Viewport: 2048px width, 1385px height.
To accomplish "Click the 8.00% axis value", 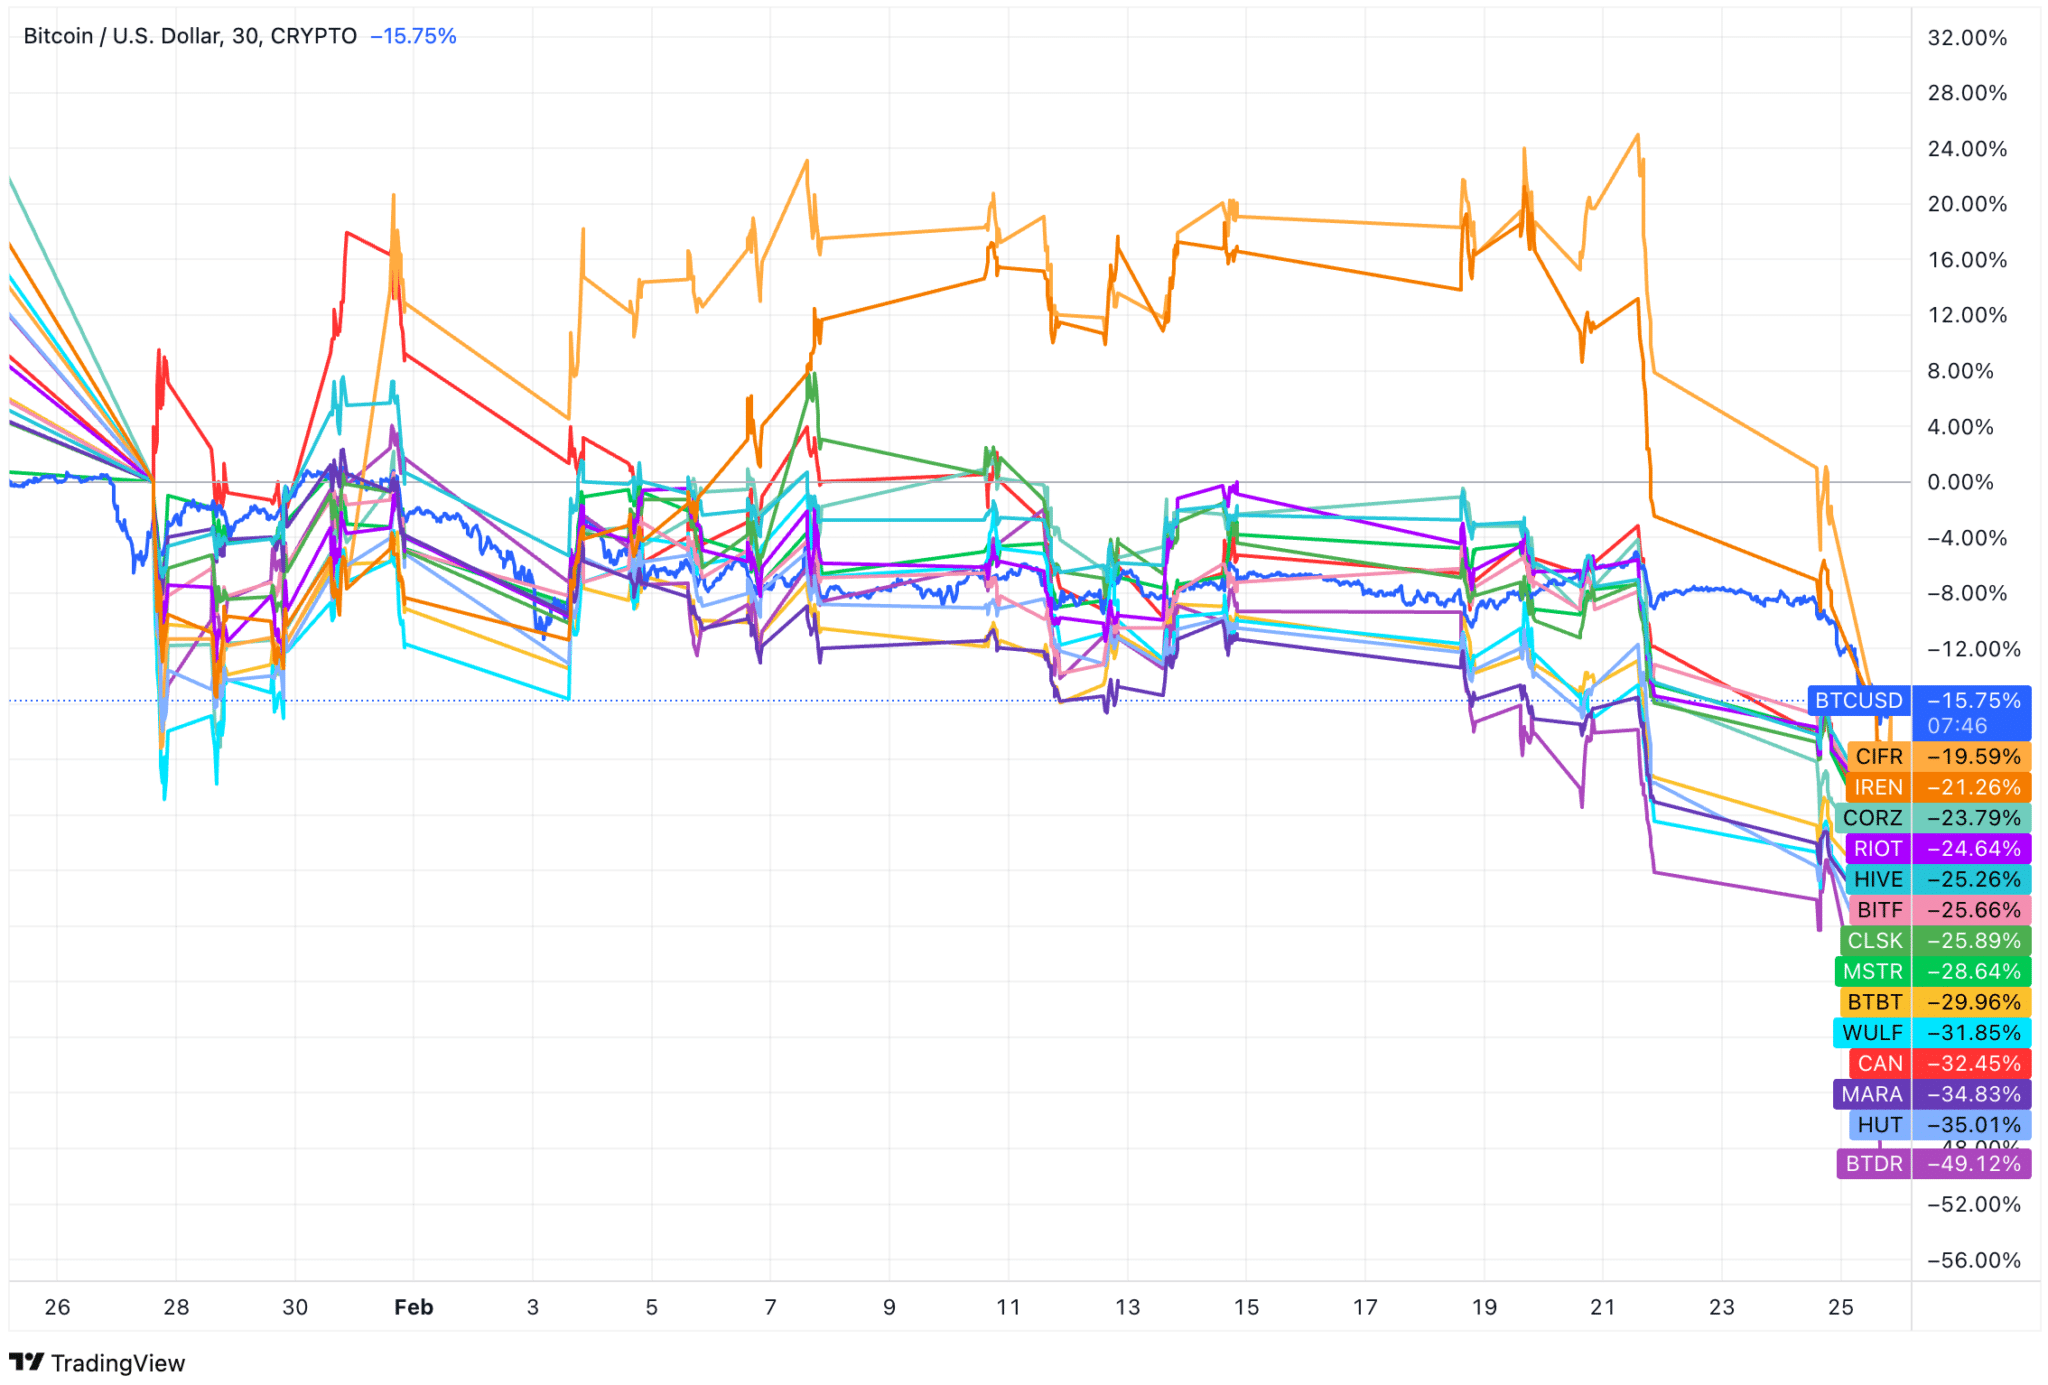I will 1961,371.
